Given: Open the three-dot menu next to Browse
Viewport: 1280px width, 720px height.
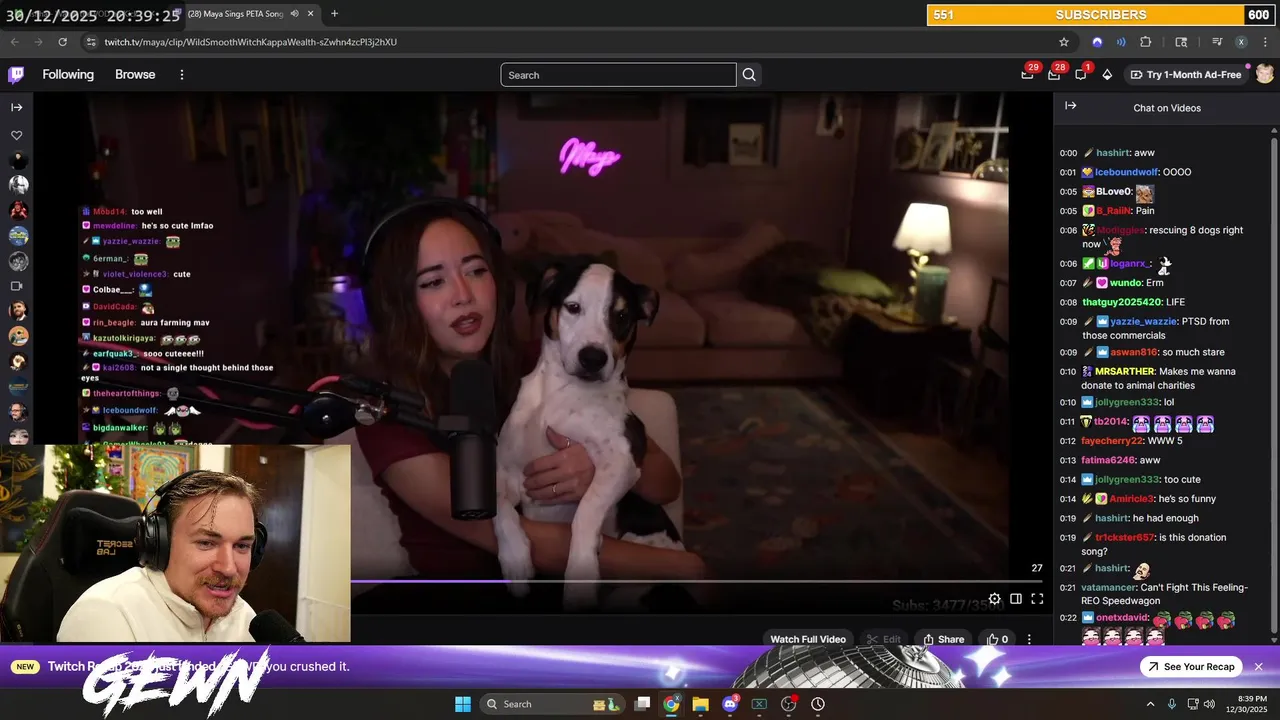Looking at the screenshot, I should pos(181,75).
